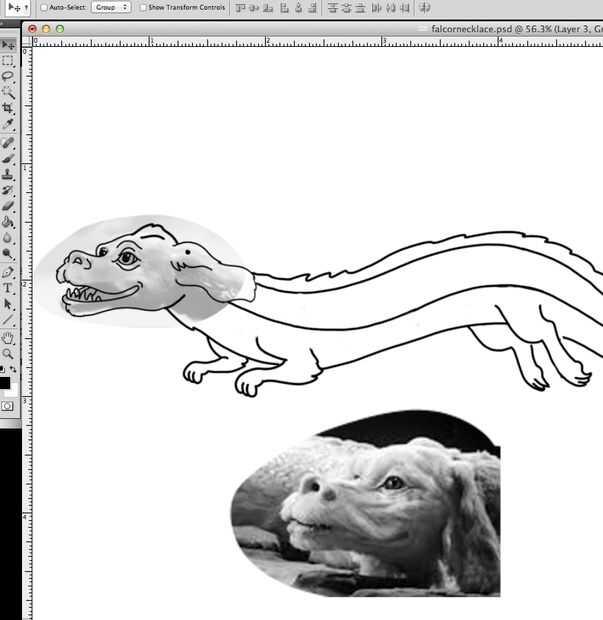Click Move tool preset icon in options bar
This screenshot has width=603, height=620.
coord(15,7)
